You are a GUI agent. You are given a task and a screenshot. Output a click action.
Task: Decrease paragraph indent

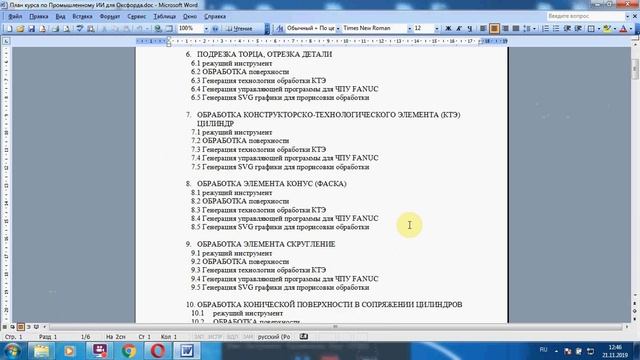pos(567,29)
